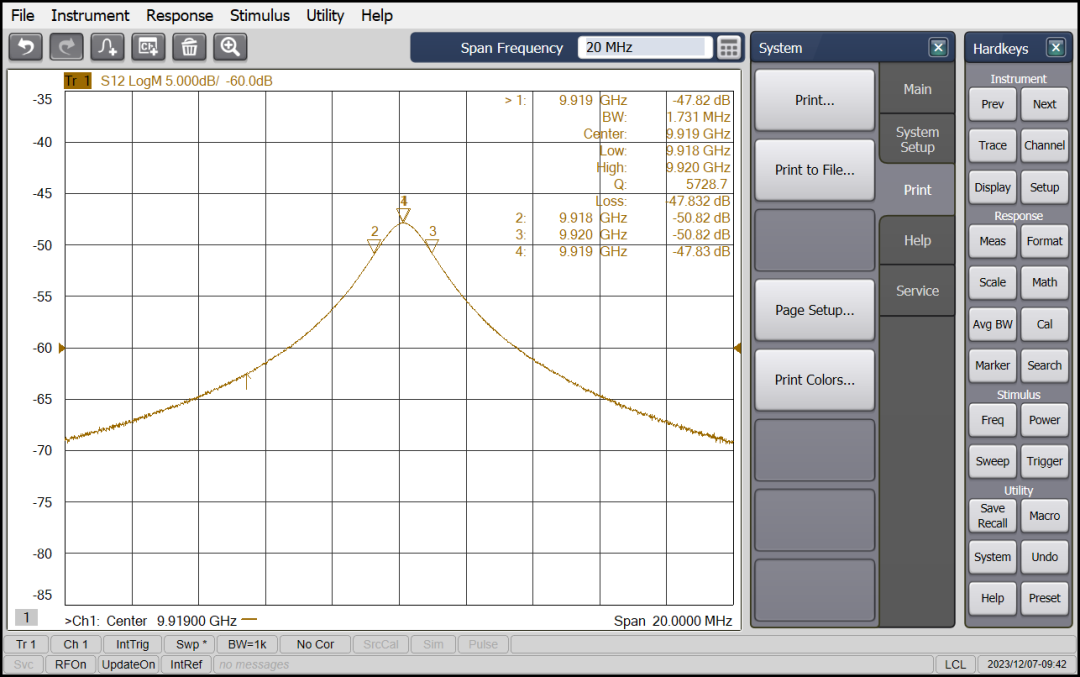Viewport: 1080px width, 677px height.
Task: Toggle RFOn in status bar
Action: coord(71,665)
